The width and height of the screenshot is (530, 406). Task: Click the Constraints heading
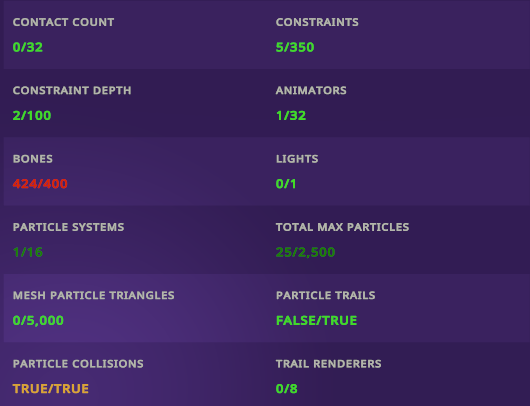(317, 22)
